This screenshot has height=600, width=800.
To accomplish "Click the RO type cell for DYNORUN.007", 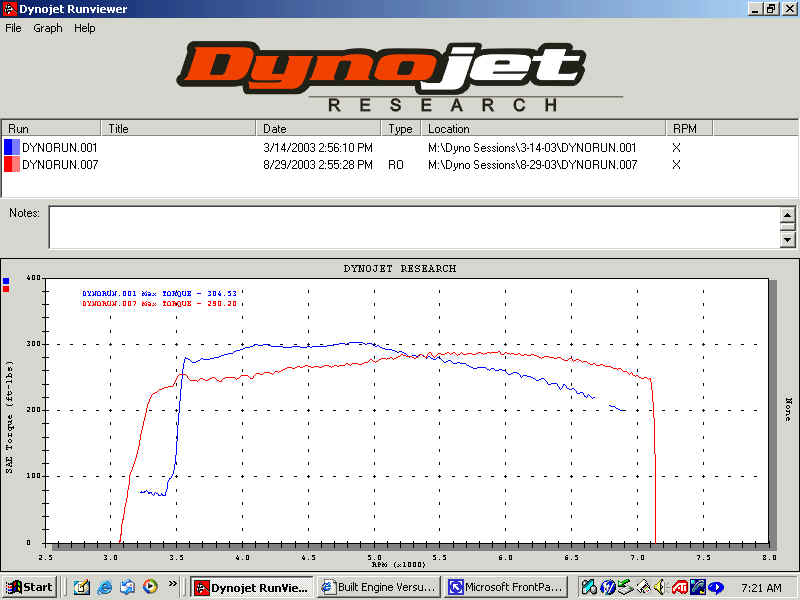I will tap(395, 165).
